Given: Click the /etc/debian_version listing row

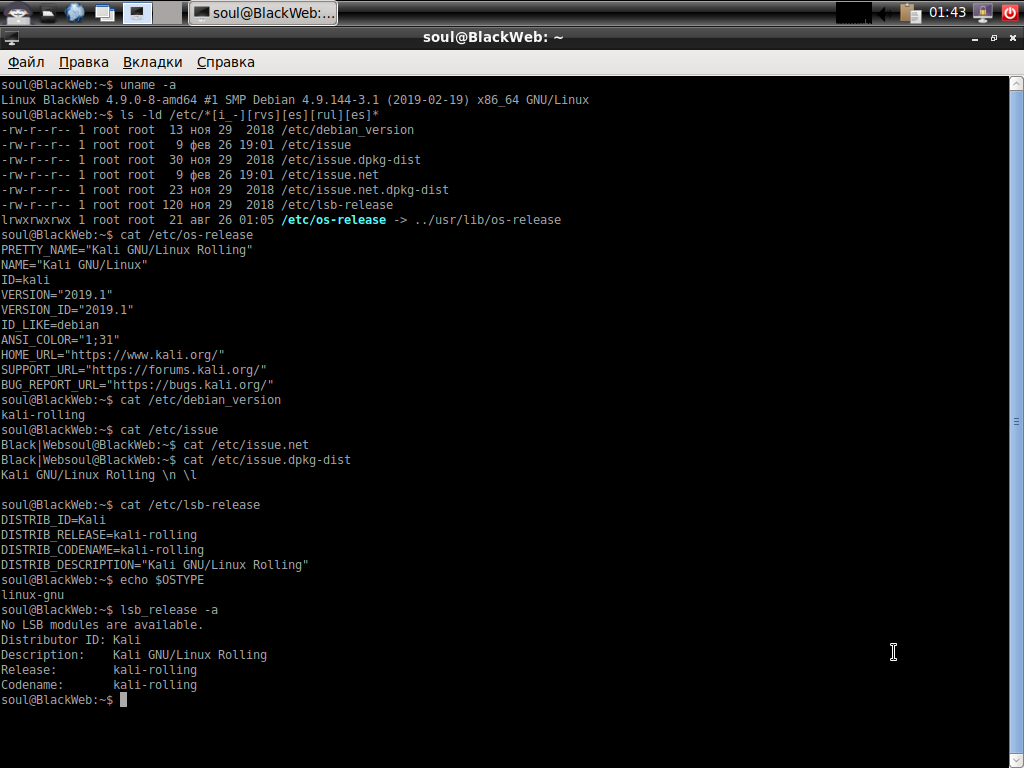Looking at the screenshot, I should tap(207, 130).
